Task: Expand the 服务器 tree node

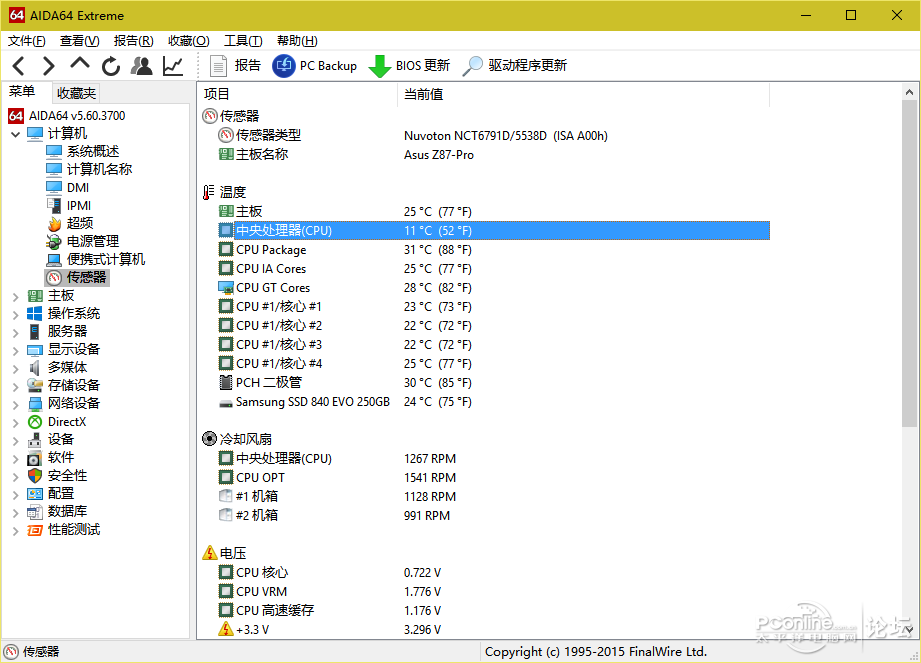Action: pyautogui.click(x=15, y=332)
